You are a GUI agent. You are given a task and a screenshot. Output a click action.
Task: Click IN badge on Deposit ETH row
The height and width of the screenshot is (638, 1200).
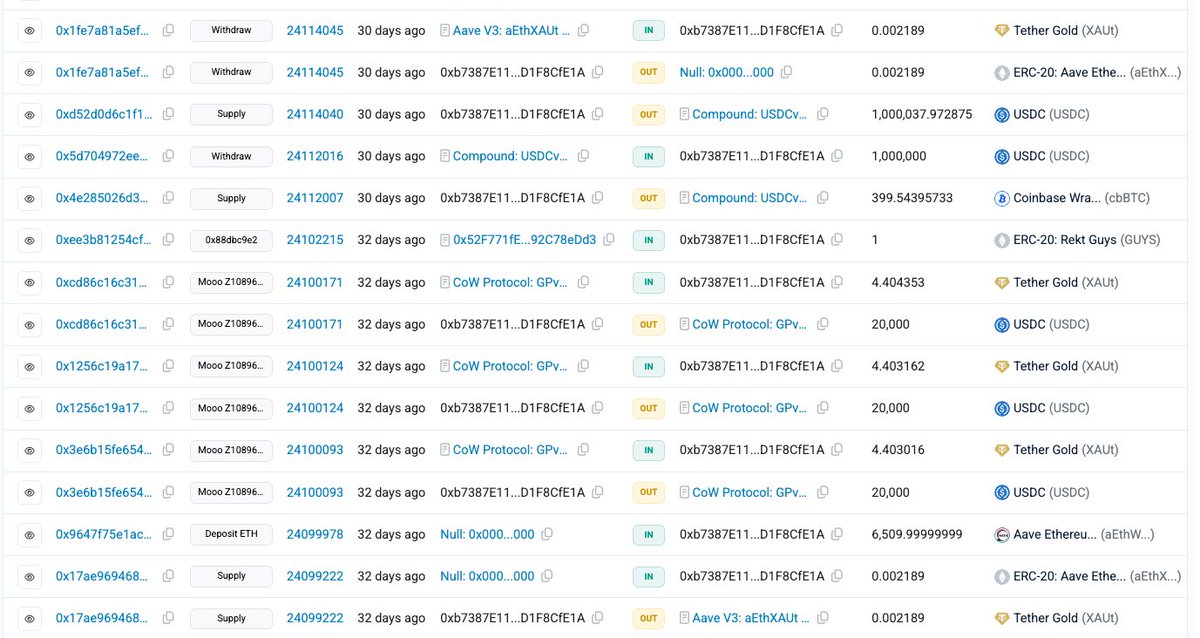click(x=648, y=535)
